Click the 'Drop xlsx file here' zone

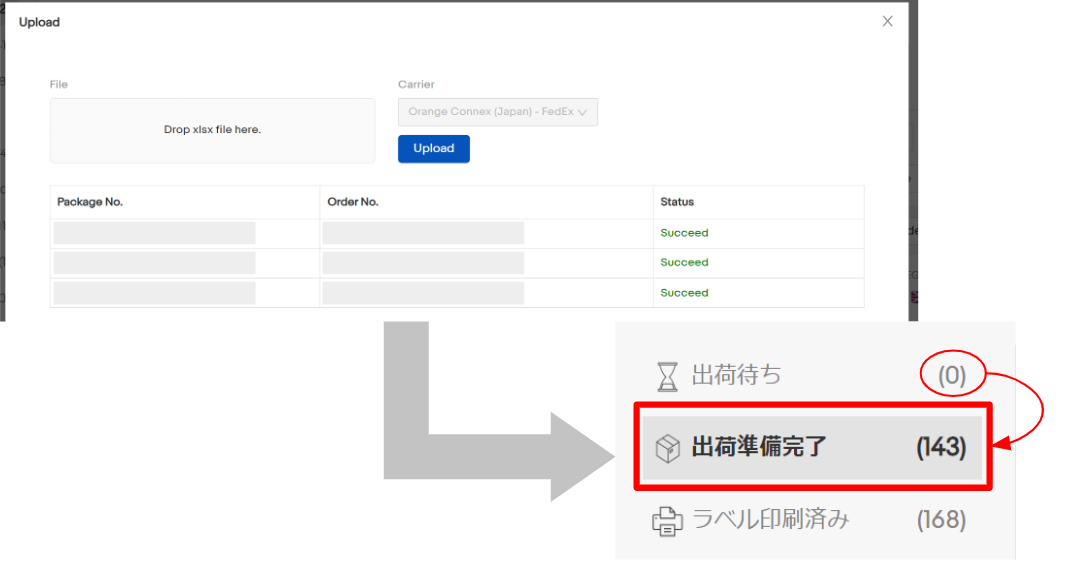click(x=212, y=130)
